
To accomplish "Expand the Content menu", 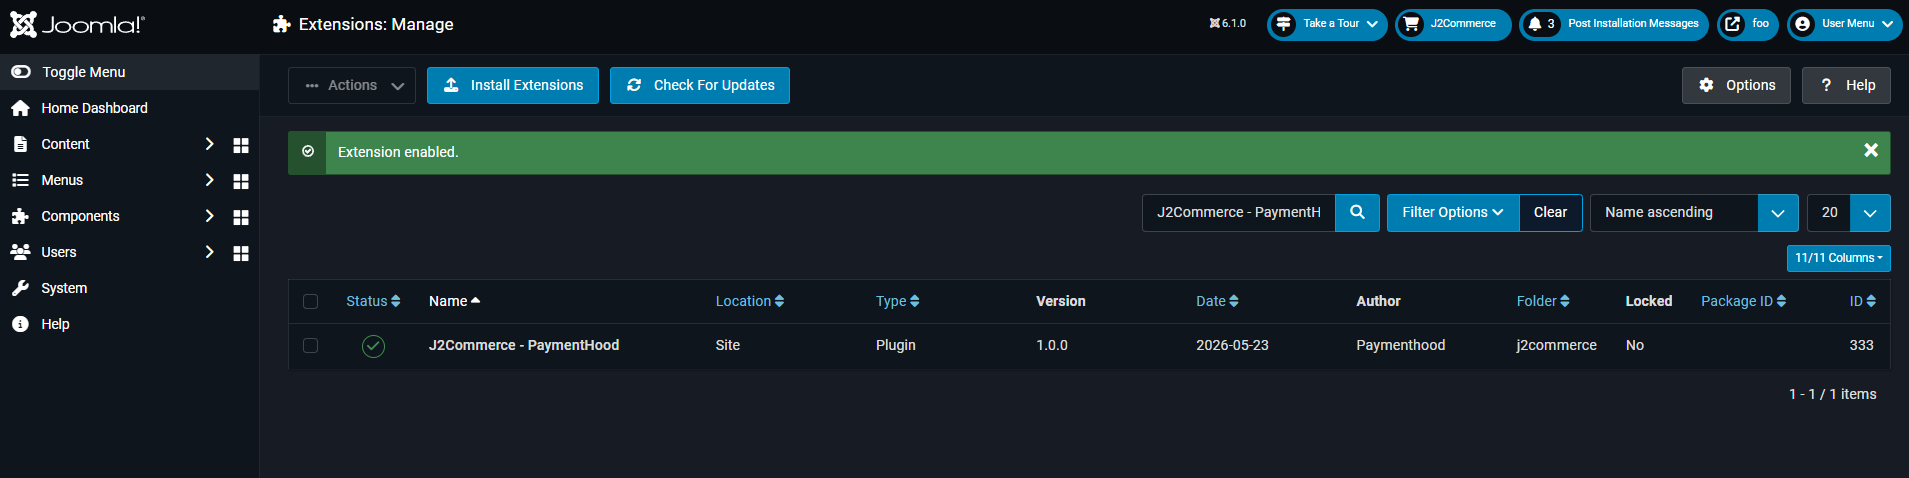I will coord(66,144).
